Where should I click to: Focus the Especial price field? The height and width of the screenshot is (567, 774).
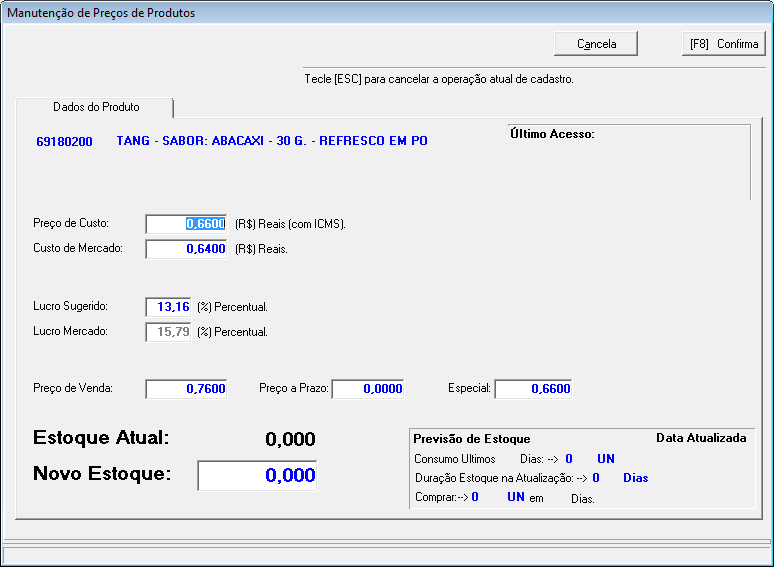533,389
